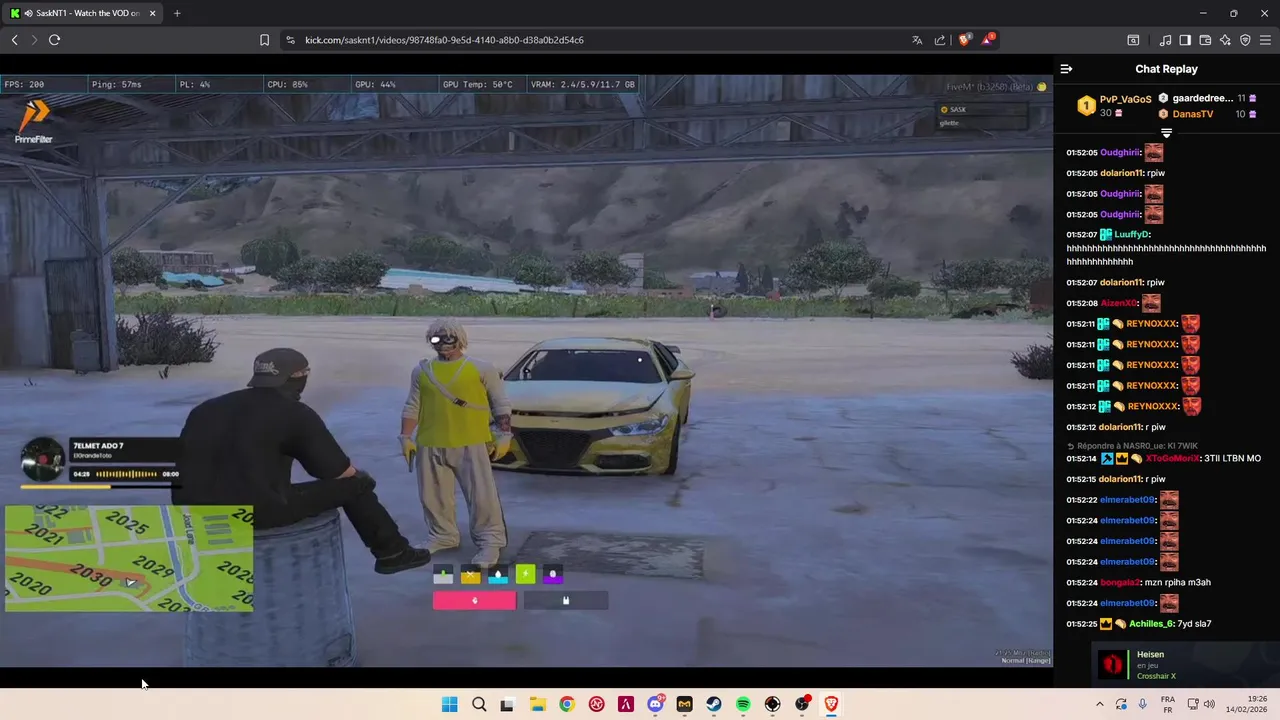Collapse the Chat Replay panel icon

coord(1066,69)
